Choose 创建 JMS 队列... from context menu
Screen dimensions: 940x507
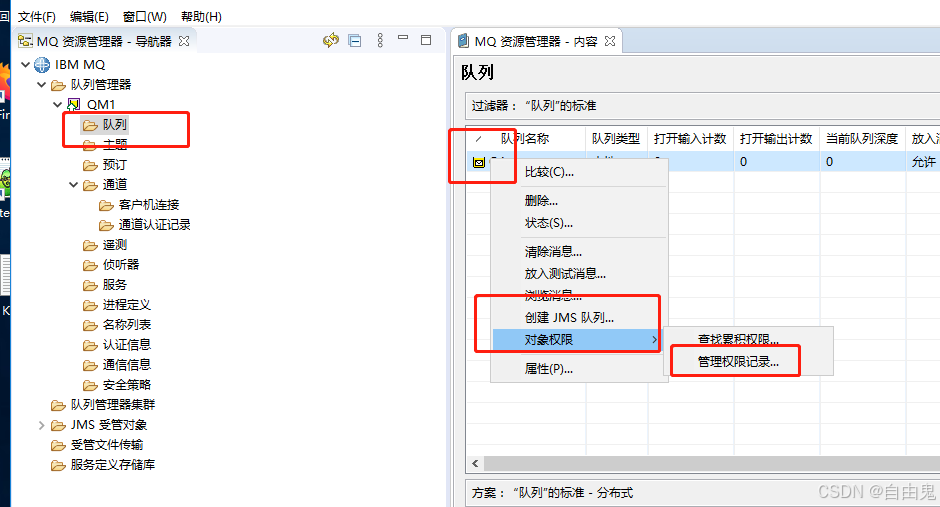(x=580, y=318)
